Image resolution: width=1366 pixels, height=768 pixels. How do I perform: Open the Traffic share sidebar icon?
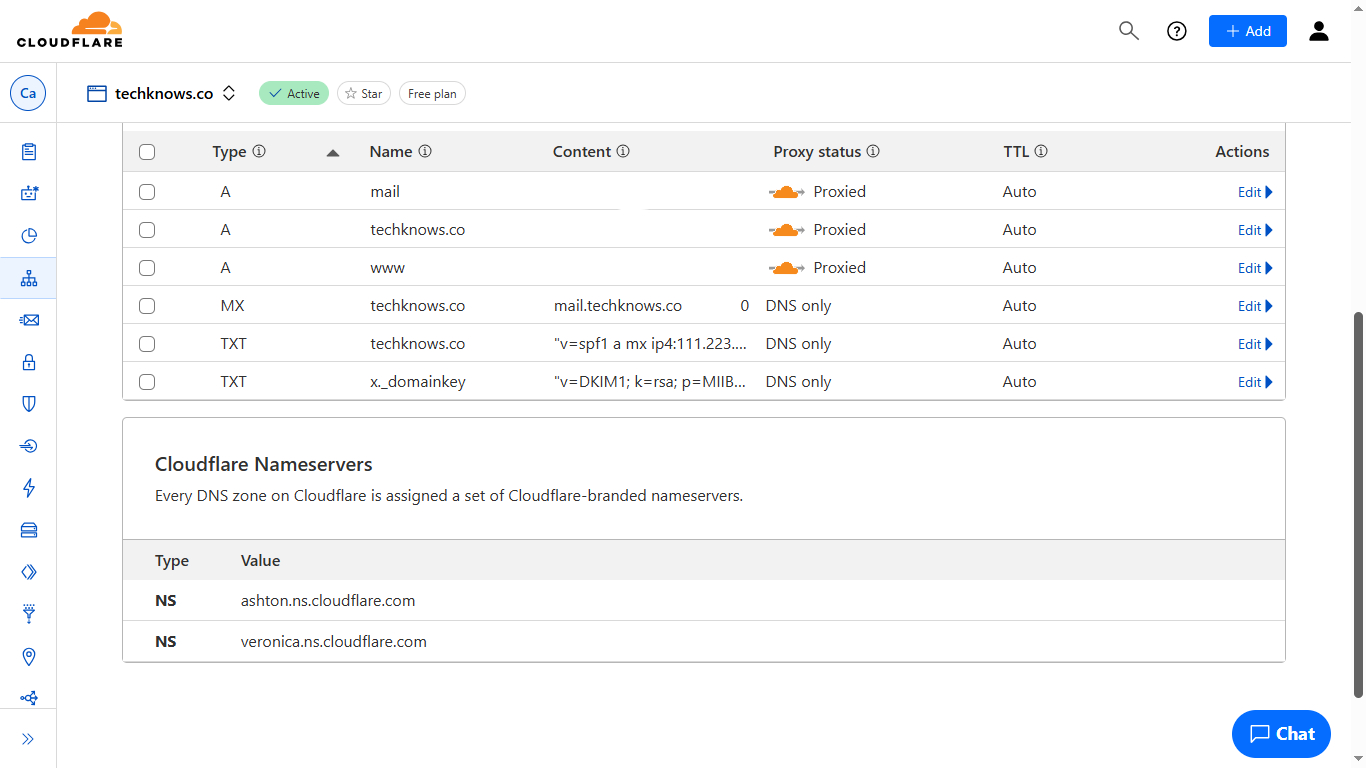pos(29,698)
